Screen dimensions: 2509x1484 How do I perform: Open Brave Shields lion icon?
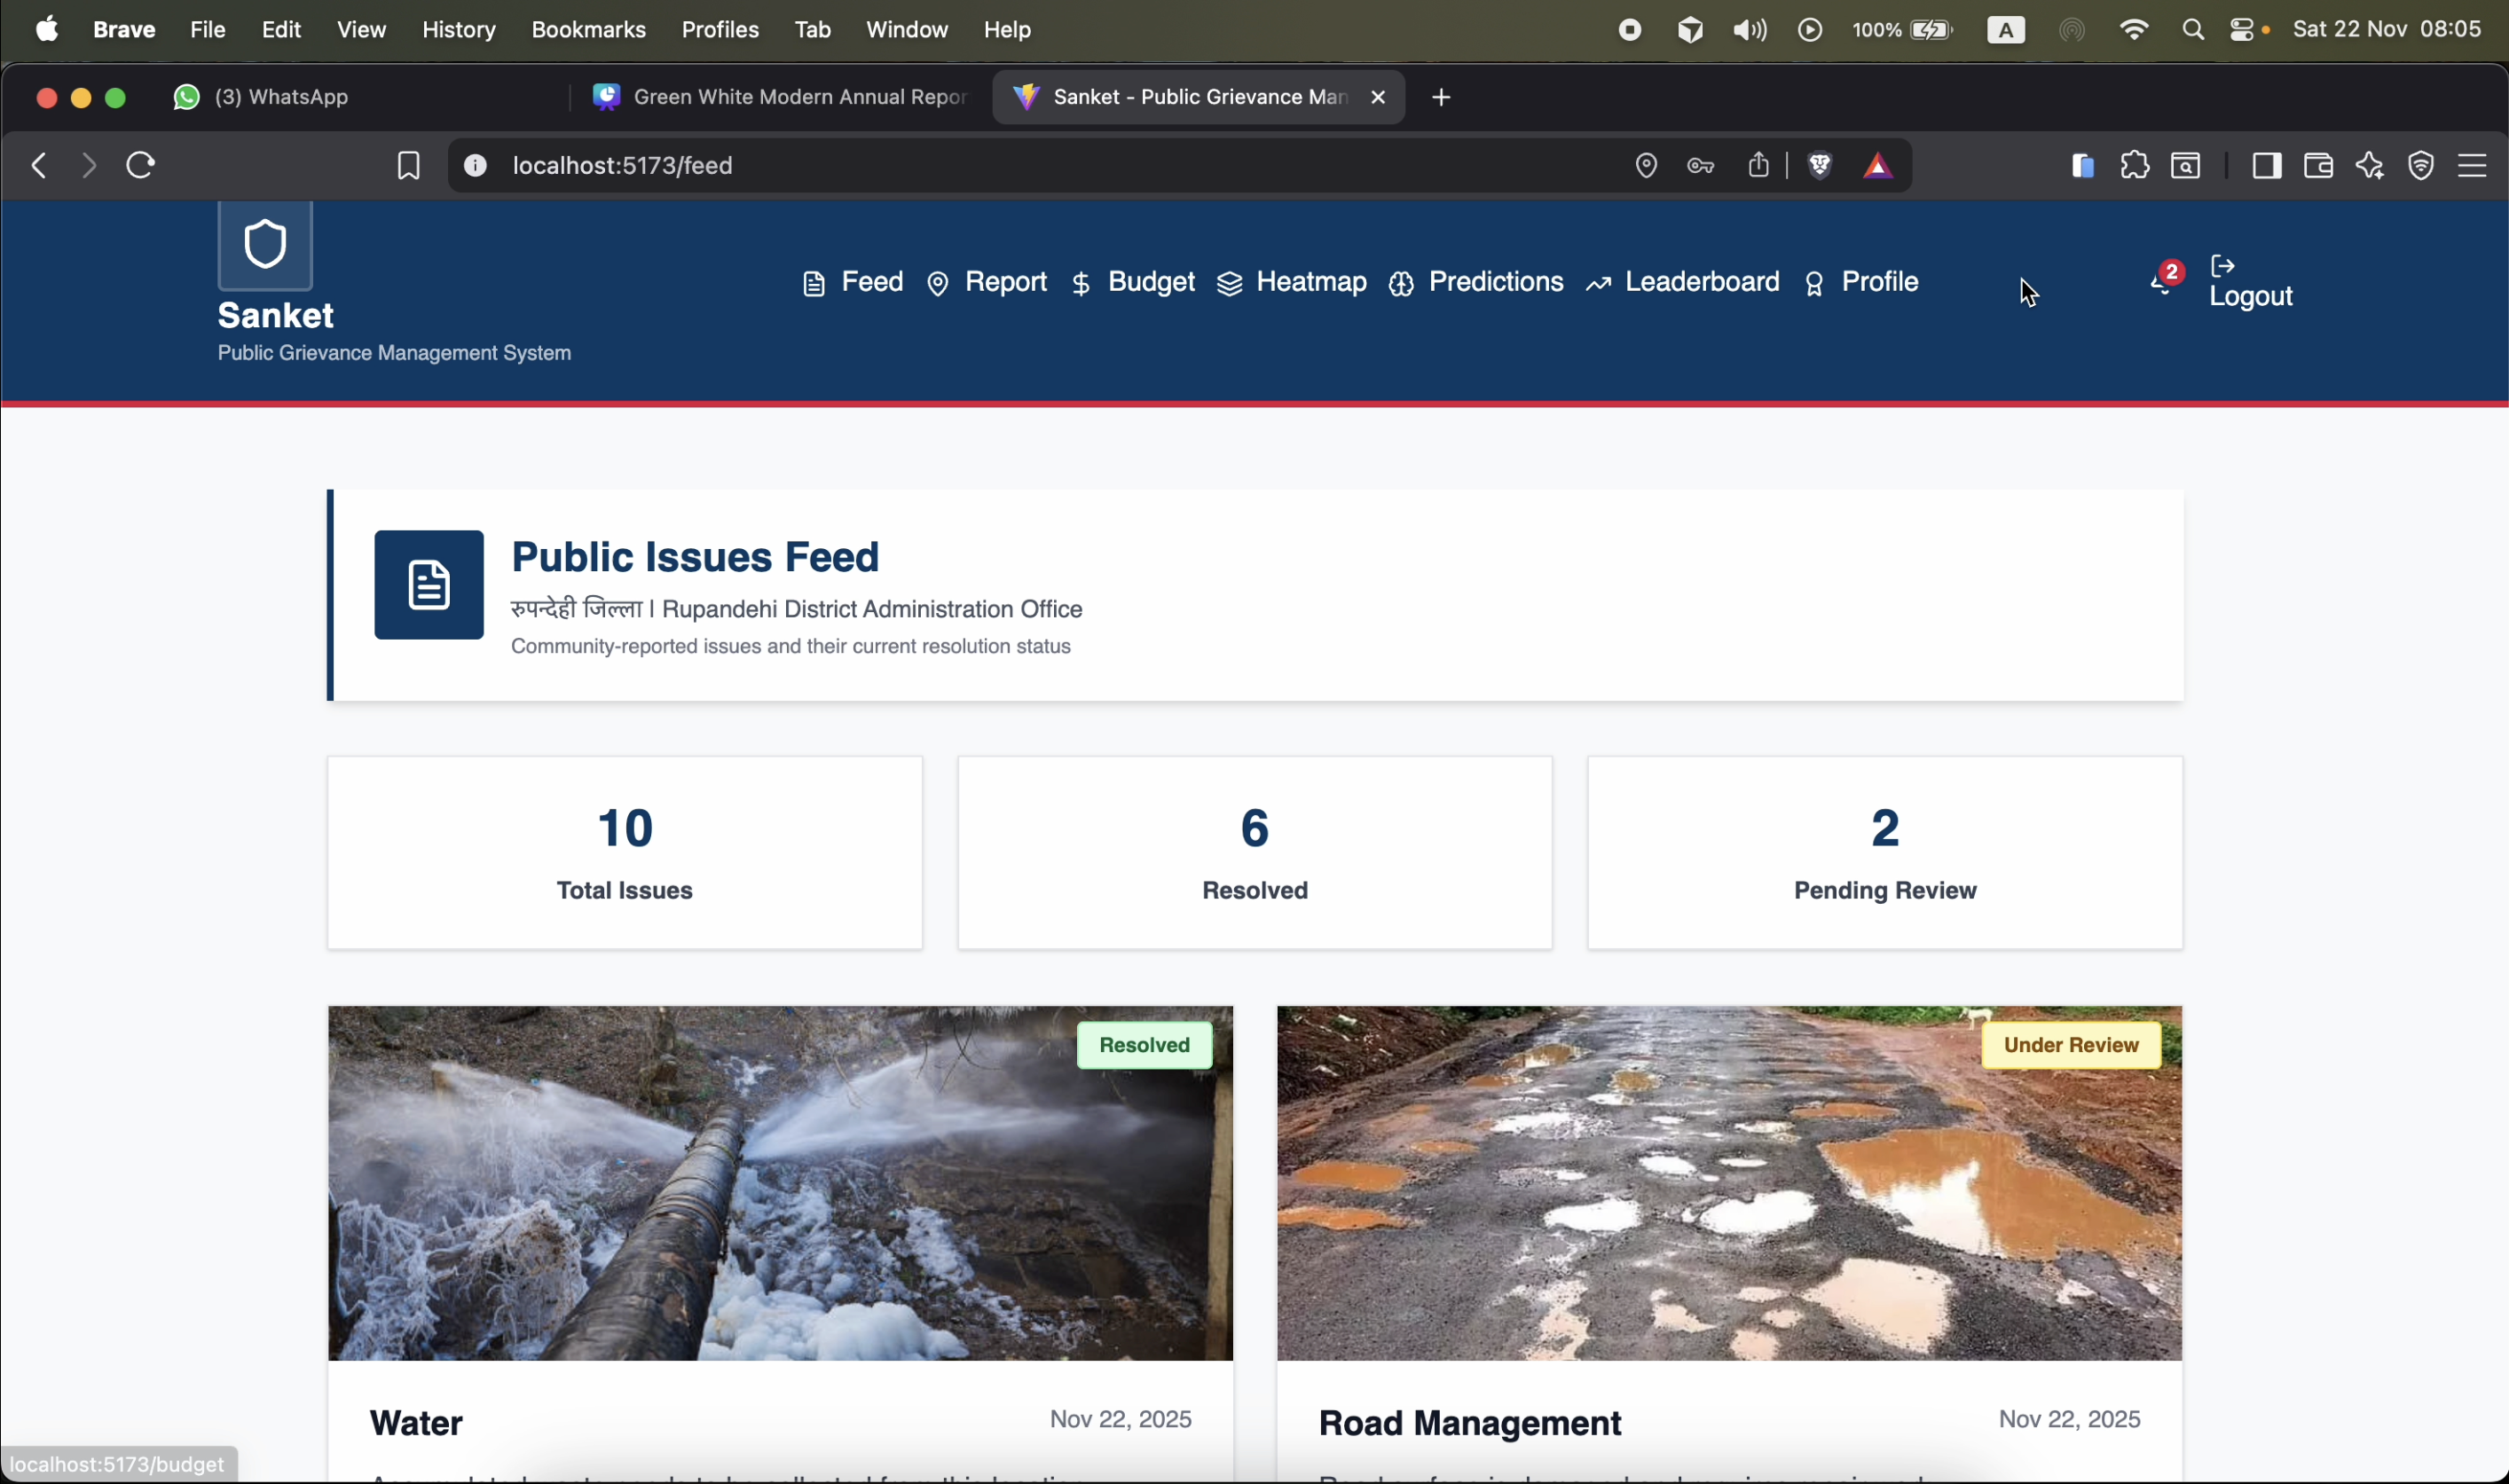[x=1819, y=165]
